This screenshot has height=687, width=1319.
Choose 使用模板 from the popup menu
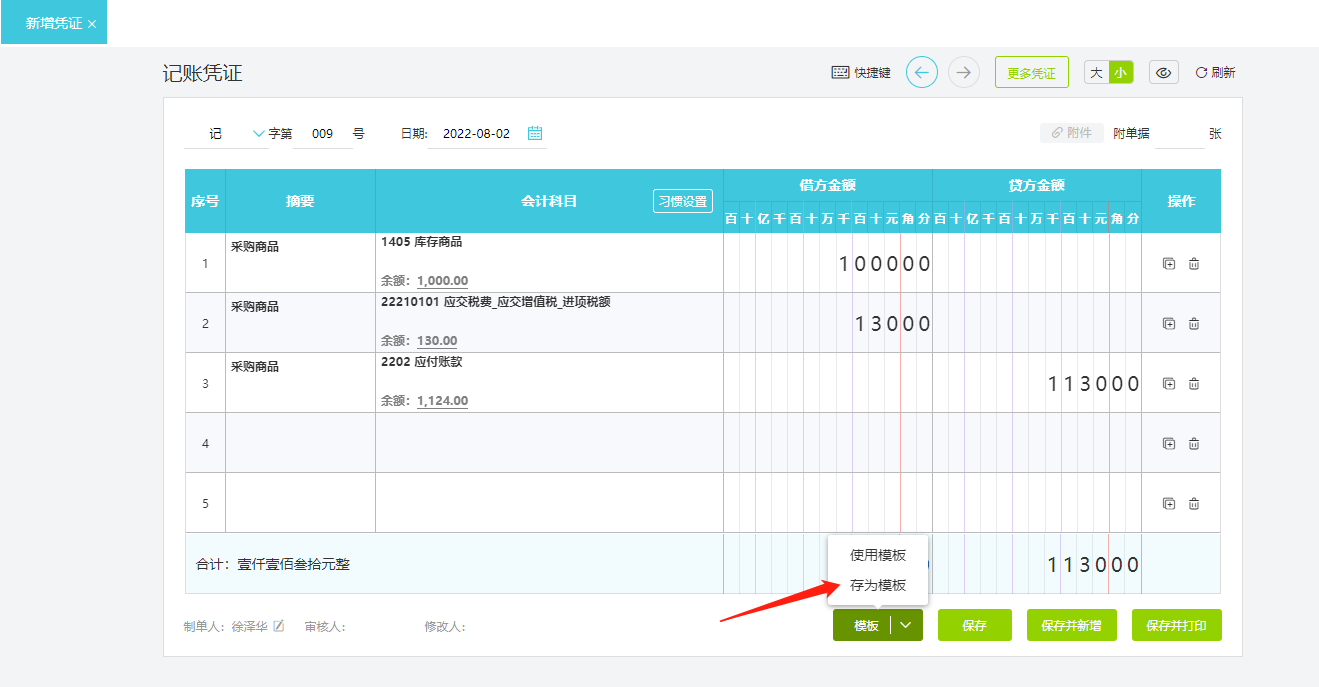point(878,555)
